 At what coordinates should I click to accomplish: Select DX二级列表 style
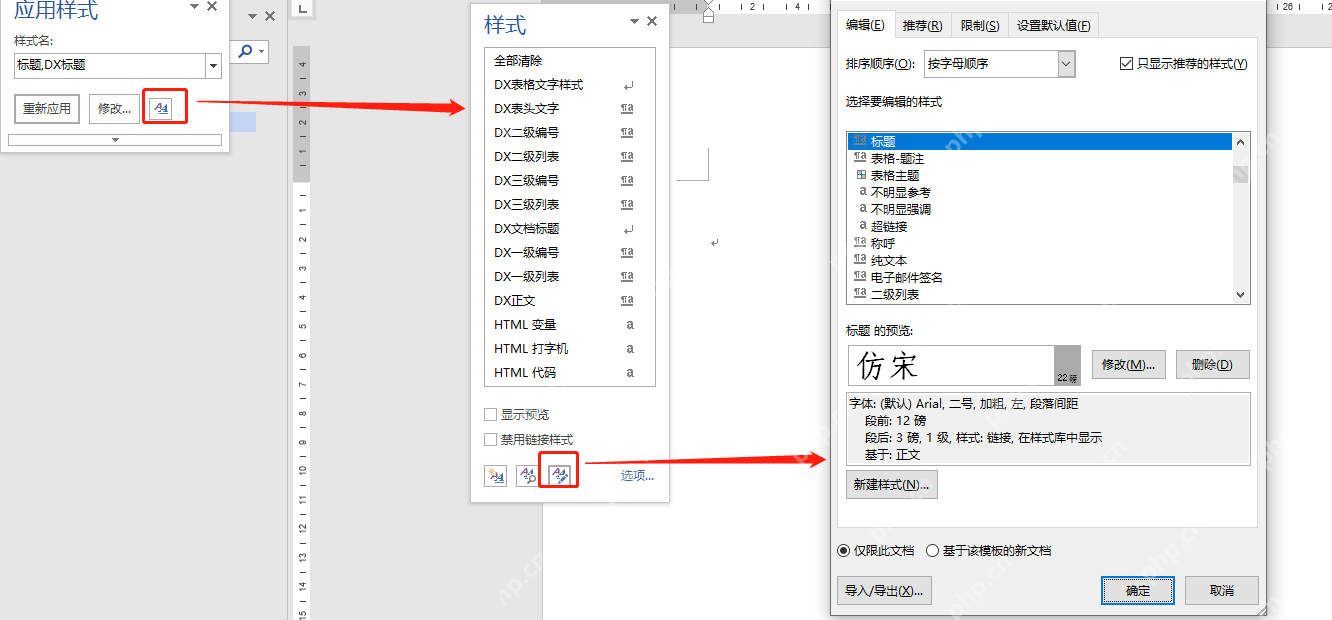569,157
